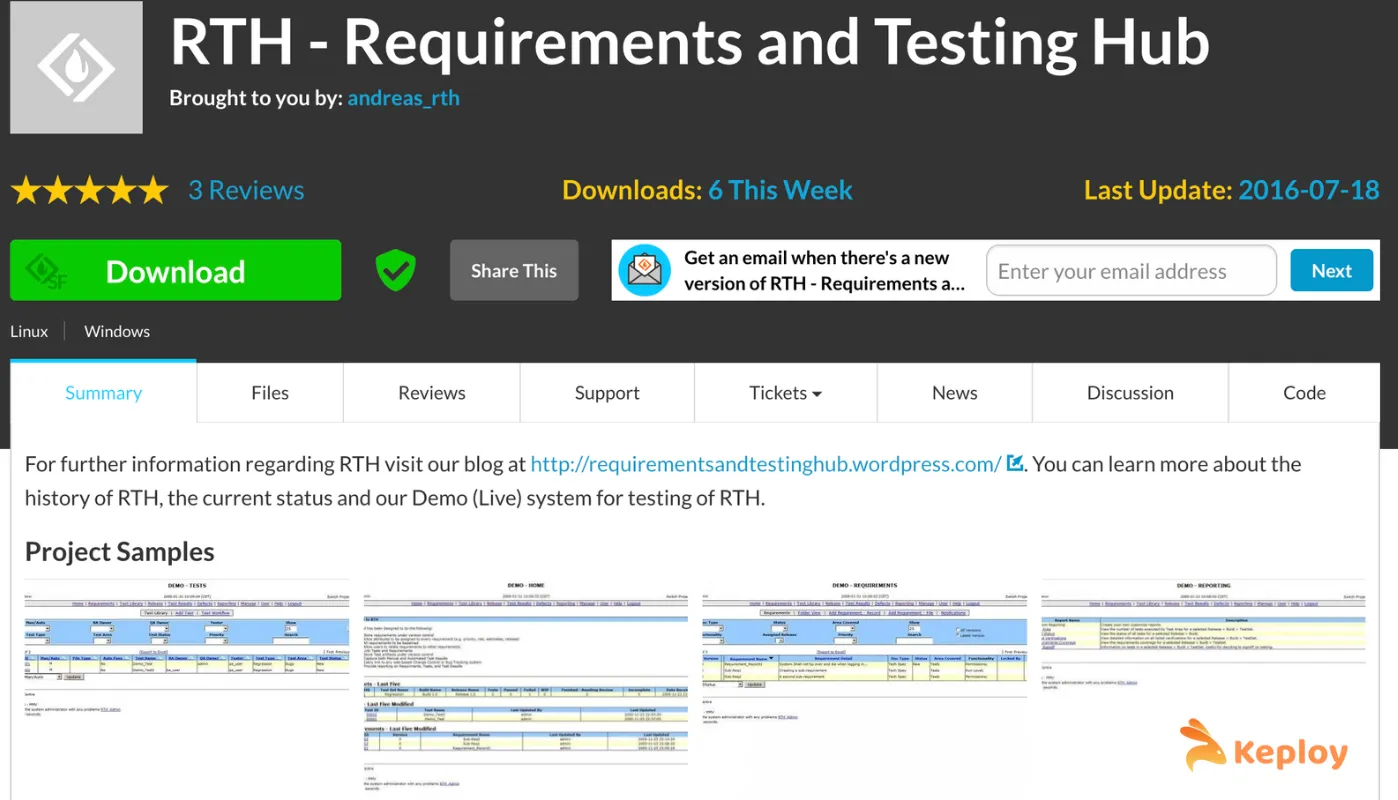Click the green shield verified icon
The image size is (1398, 800).
(x=395, y=270)
